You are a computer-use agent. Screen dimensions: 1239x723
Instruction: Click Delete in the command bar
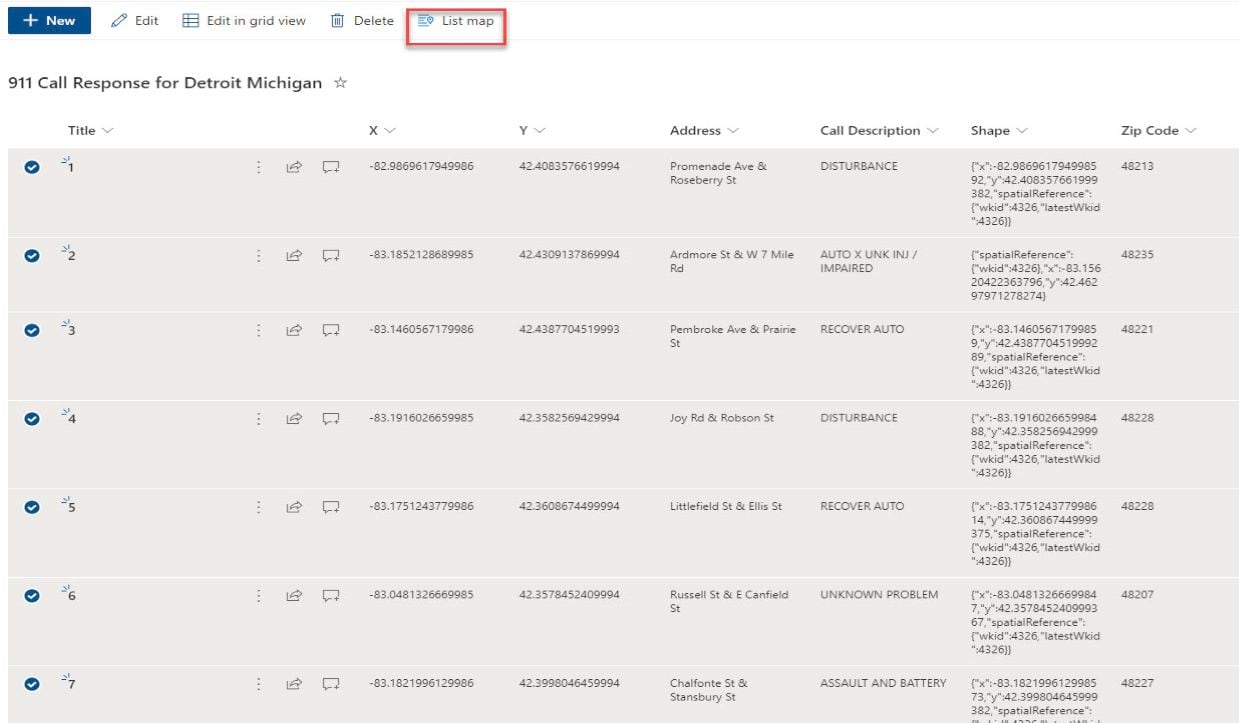pos(362,20)
